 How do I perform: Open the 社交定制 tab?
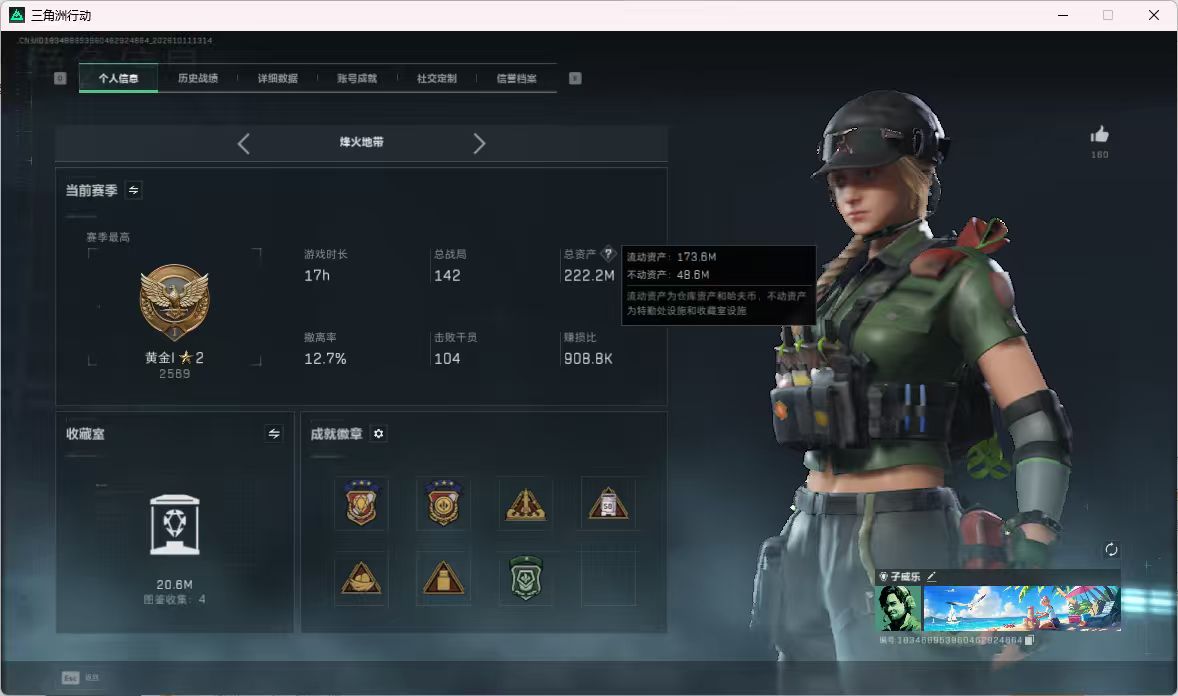pos(436,78)
